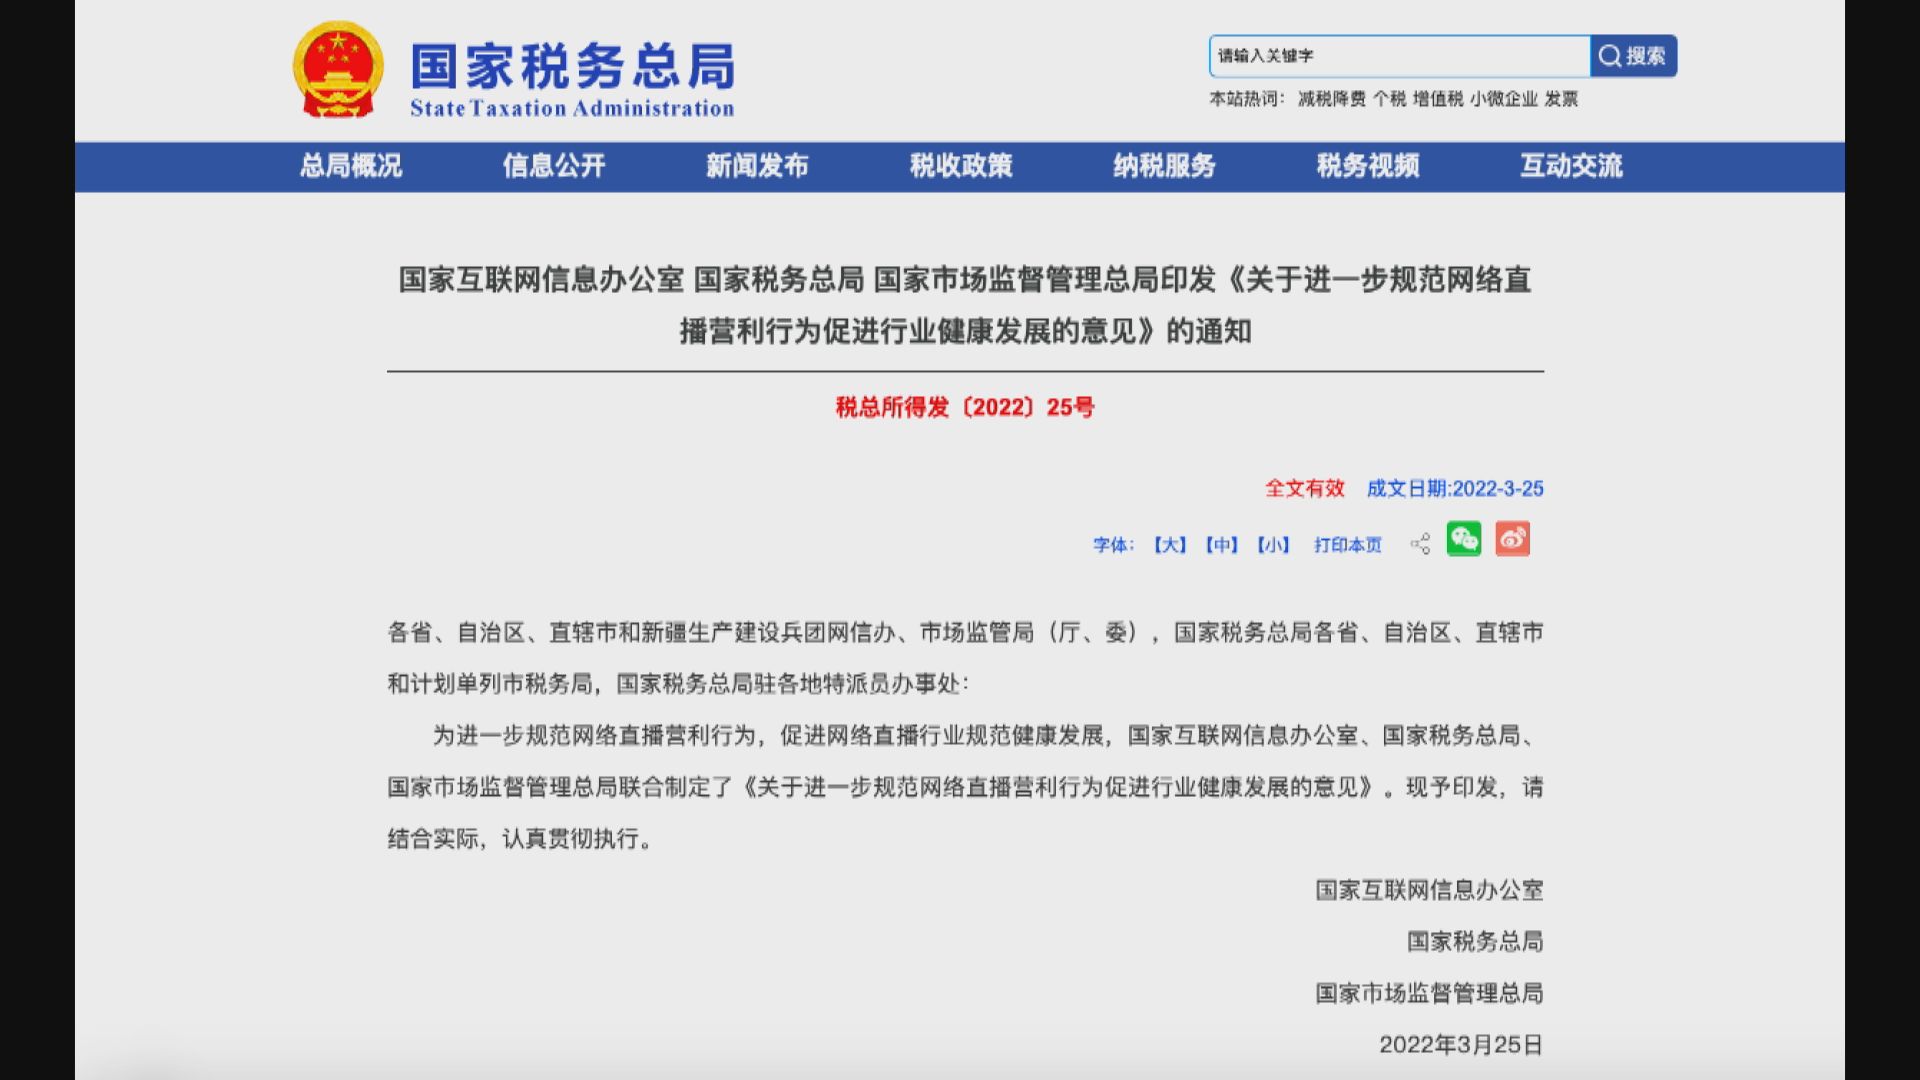This screenshot has width=1920, height=1080.
Task: Switch font size to 【中】
Action: (1222, 544)
